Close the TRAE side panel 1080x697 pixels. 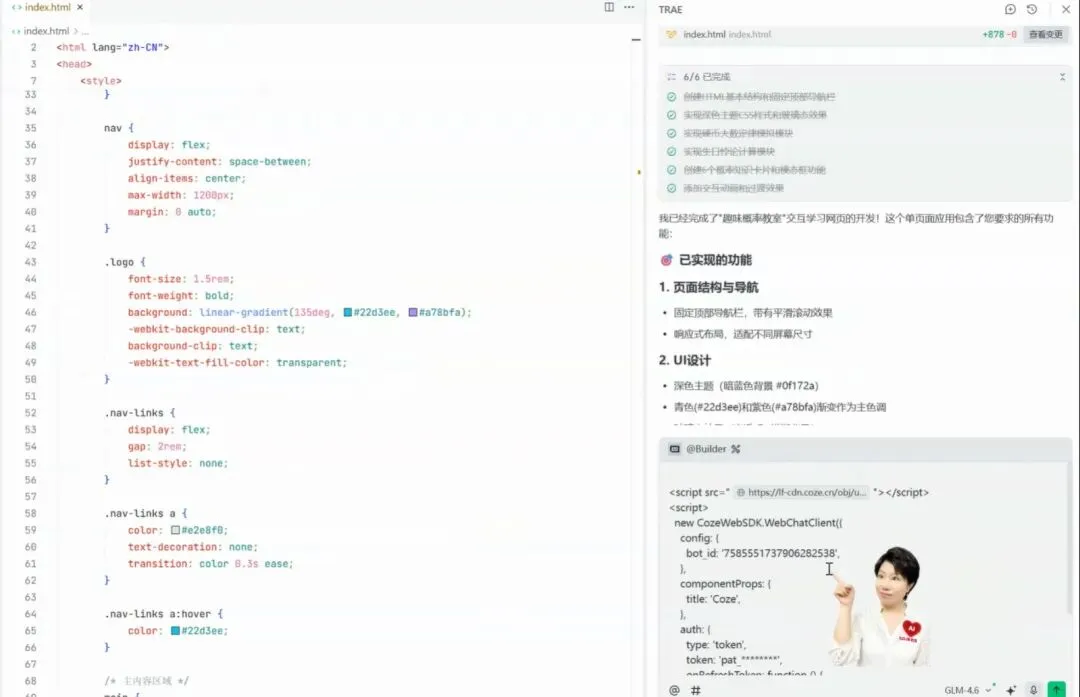[x=1066, y=9]
